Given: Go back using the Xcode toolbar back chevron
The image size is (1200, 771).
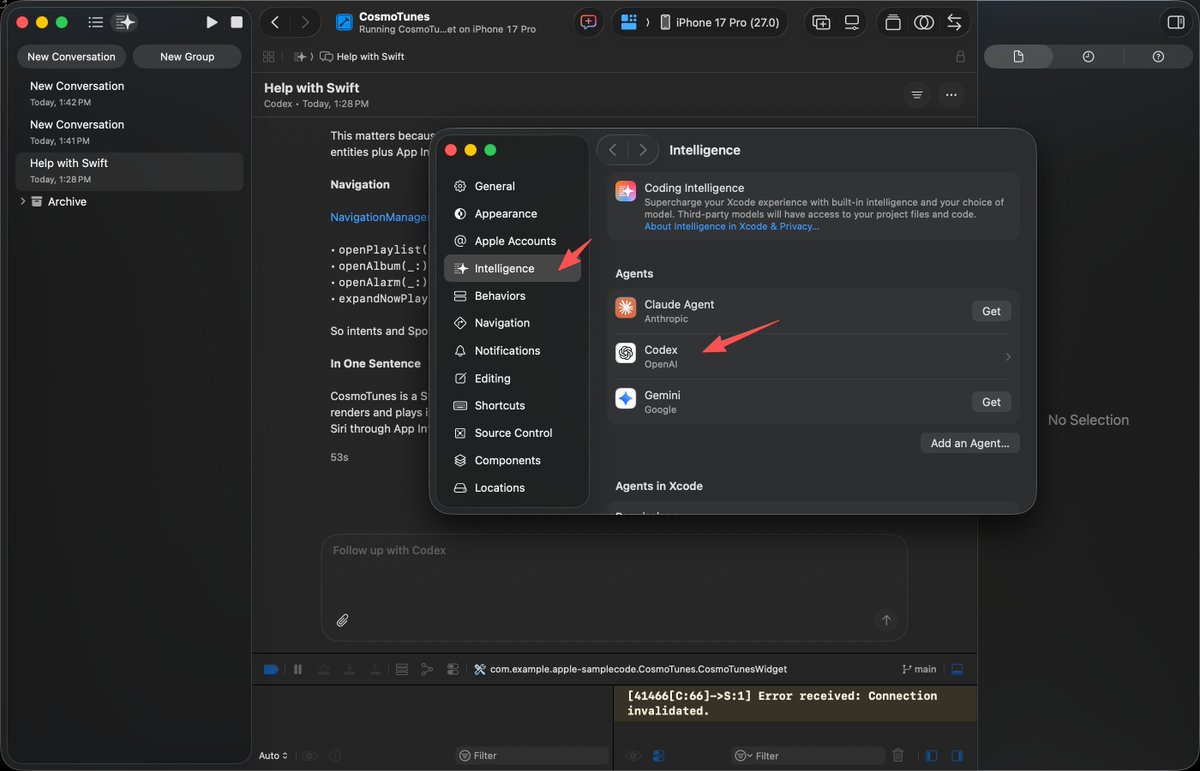Looking at the screenshot, I should pyautogui.click(x=276, y=22).
